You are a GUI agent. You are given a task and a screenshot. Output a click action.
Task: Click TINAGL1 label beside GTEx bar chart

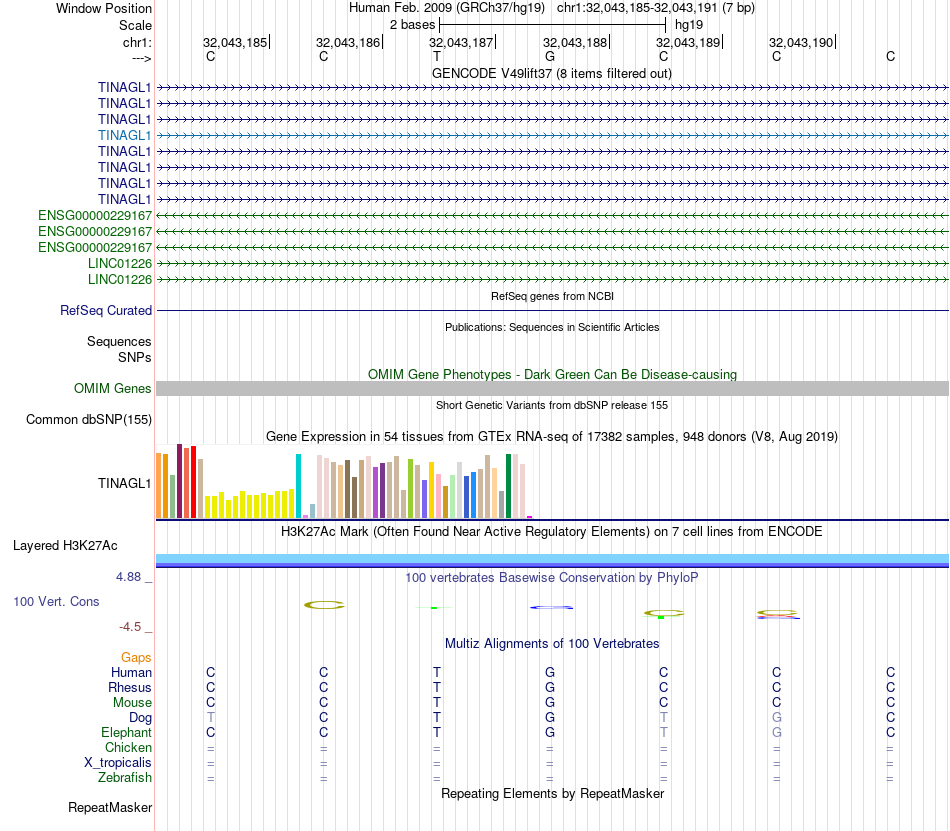point(124,483)
